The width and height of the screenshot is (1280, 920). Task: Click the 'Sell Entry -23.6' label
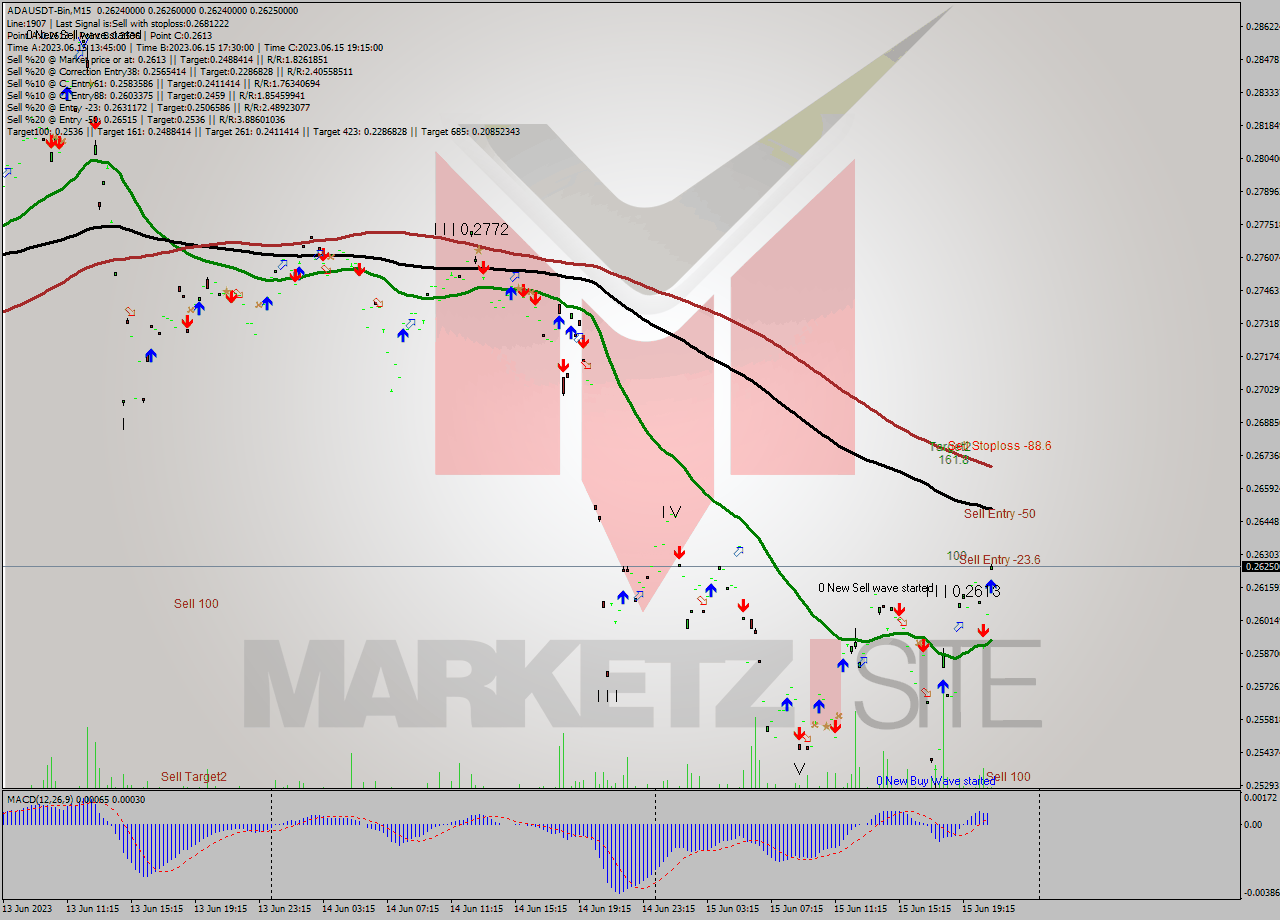pos(999,560)
